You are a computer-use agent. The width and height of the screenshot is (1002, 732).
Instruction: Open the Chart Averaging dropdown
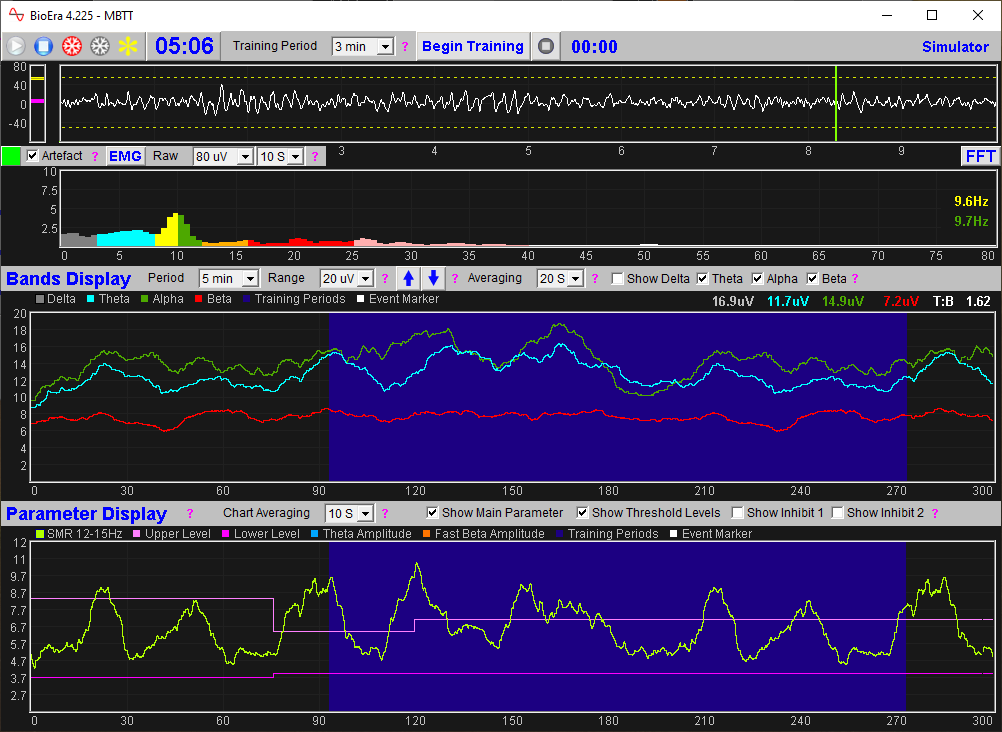349,513
